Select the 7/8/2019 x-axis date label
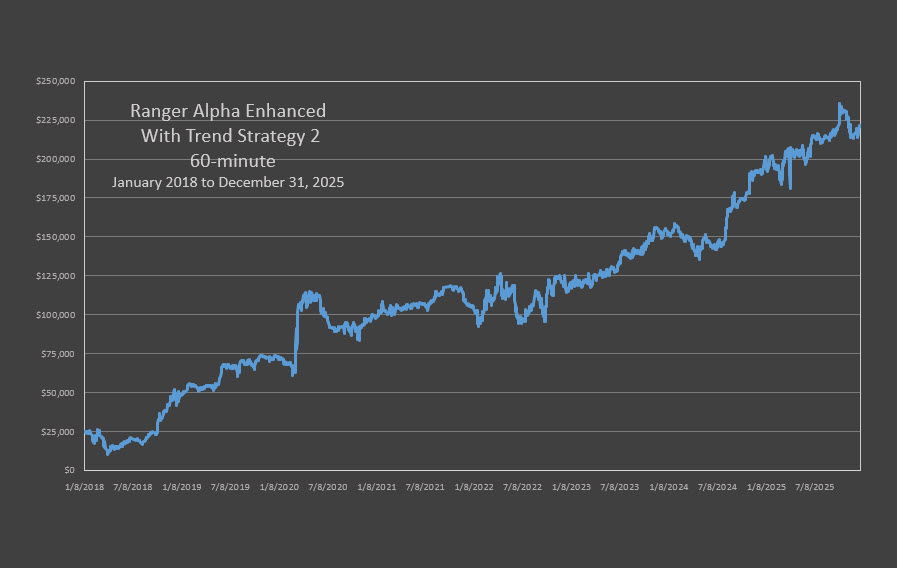897x568 pixels. coord(231,487)
